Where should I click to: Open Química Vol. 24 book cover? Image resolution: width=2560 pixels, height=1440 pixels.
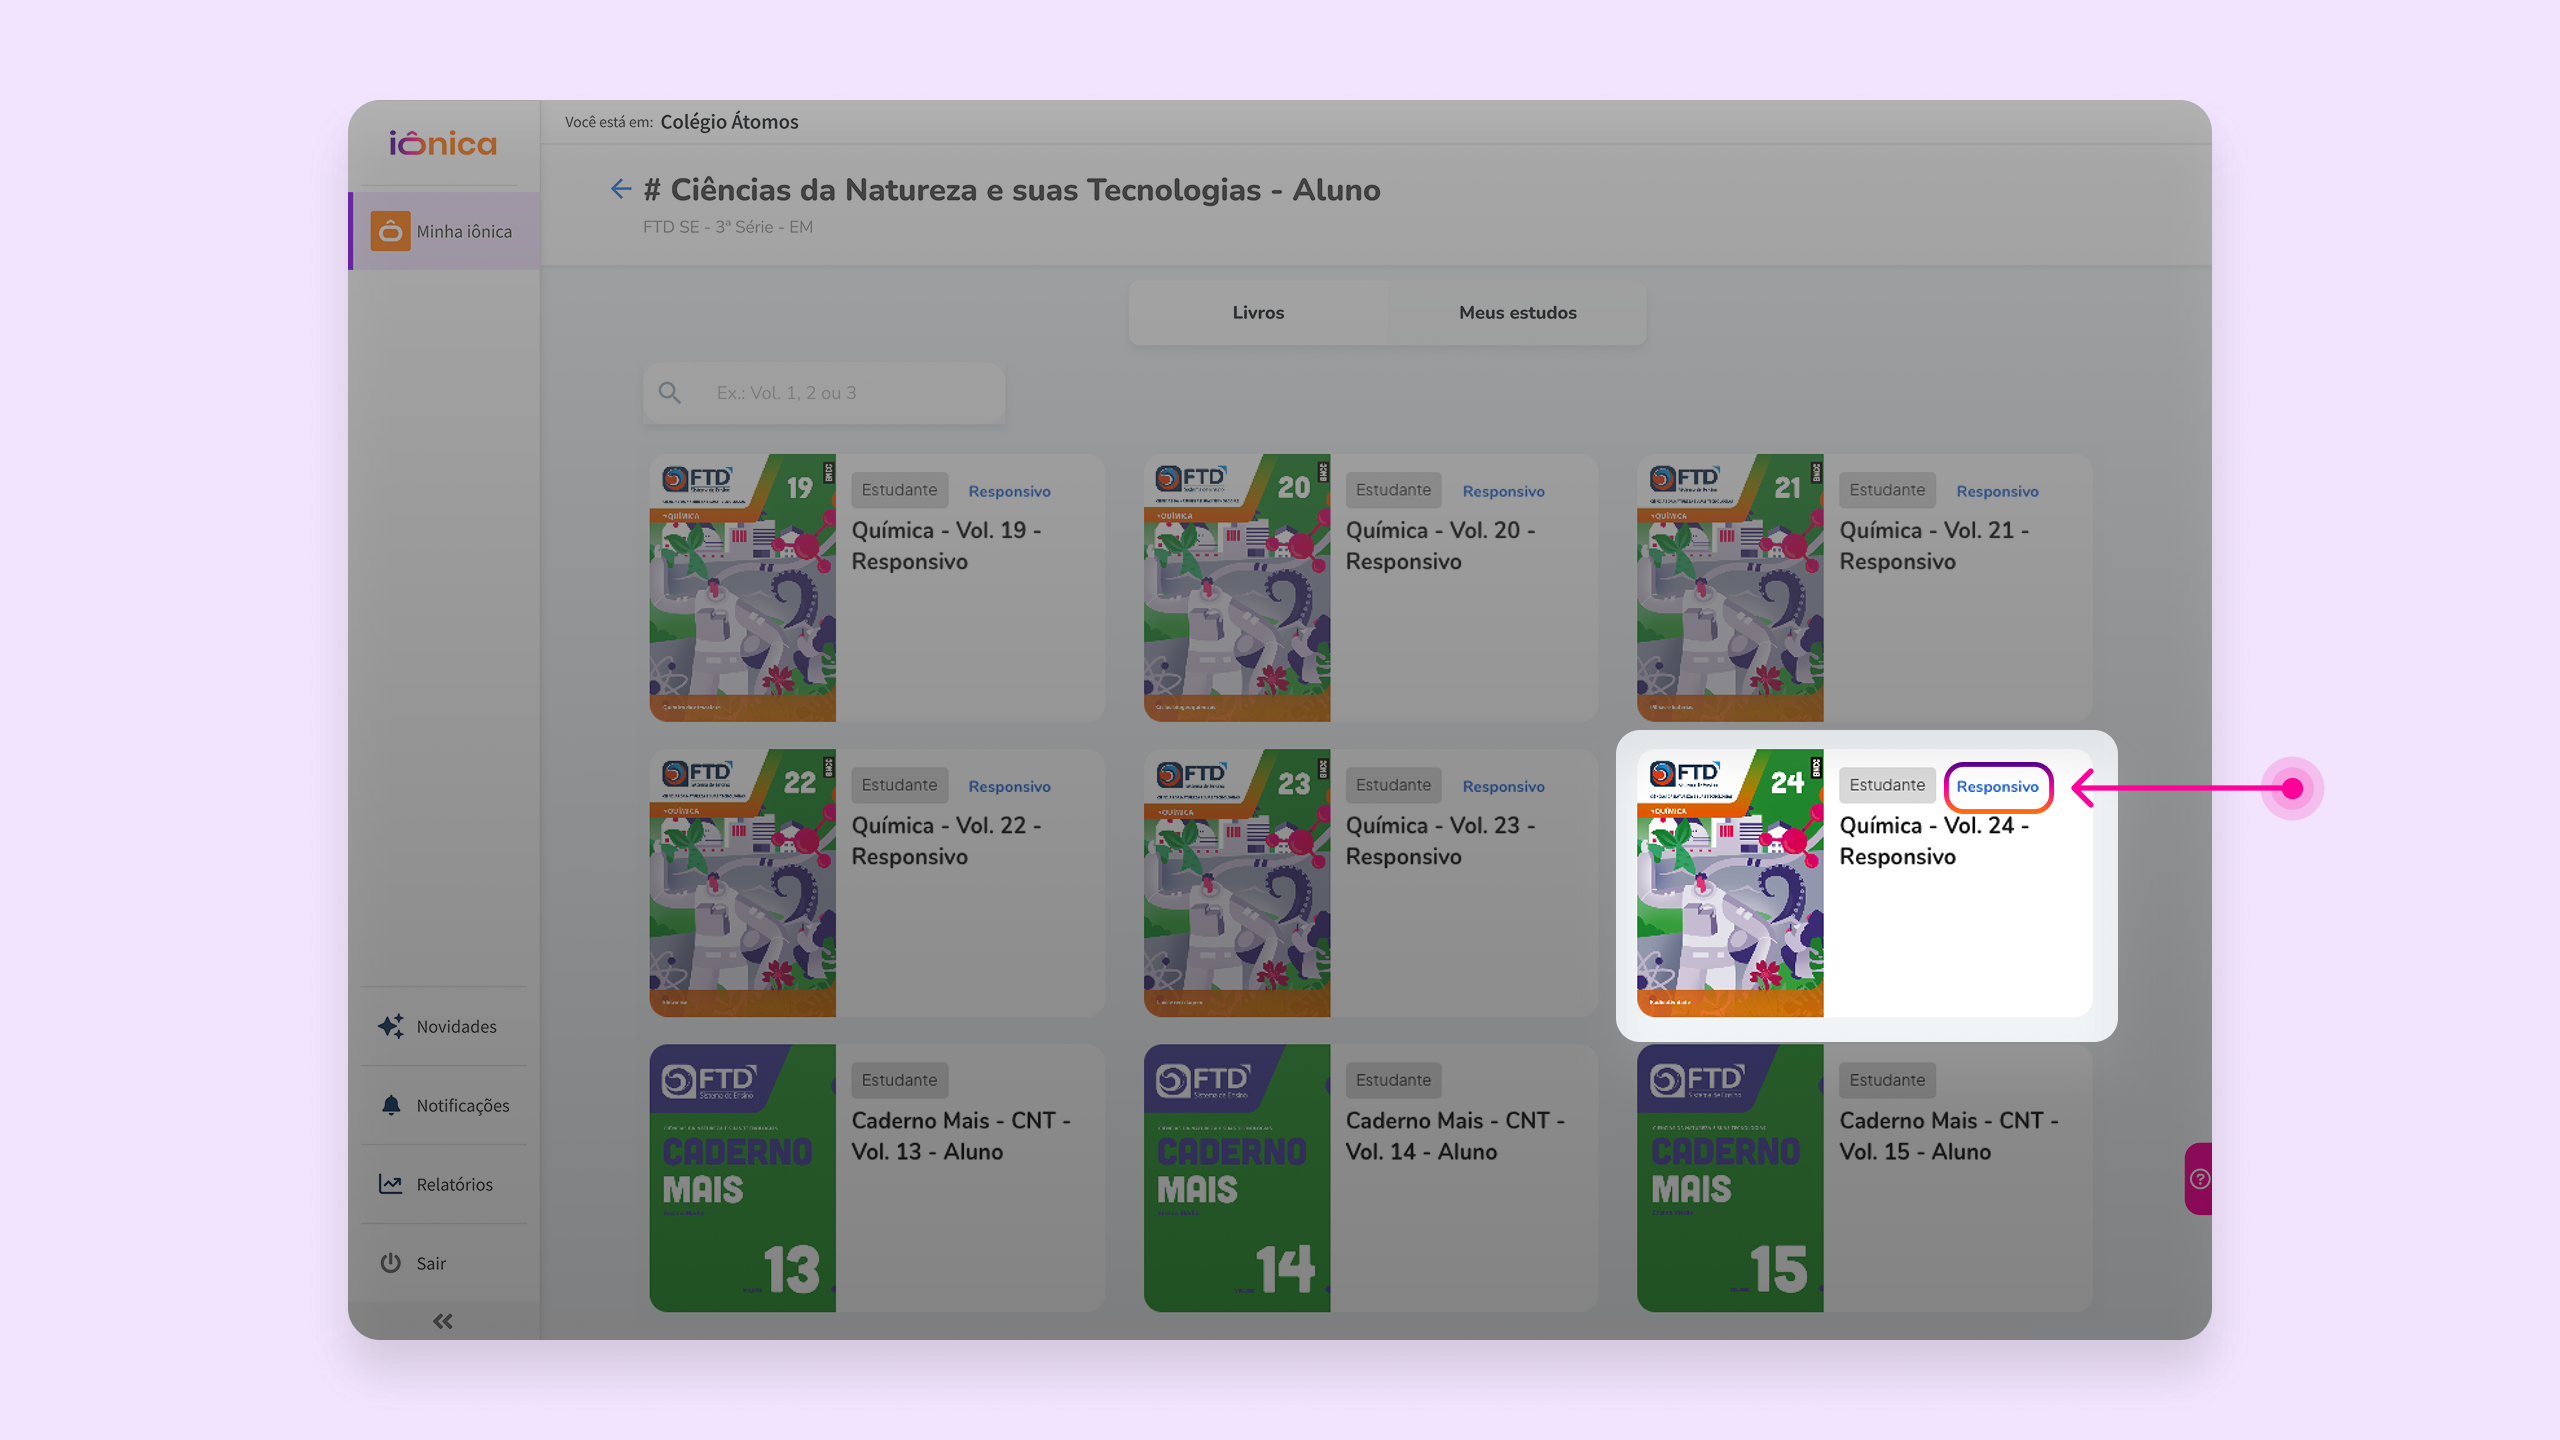pos(1730,883)
